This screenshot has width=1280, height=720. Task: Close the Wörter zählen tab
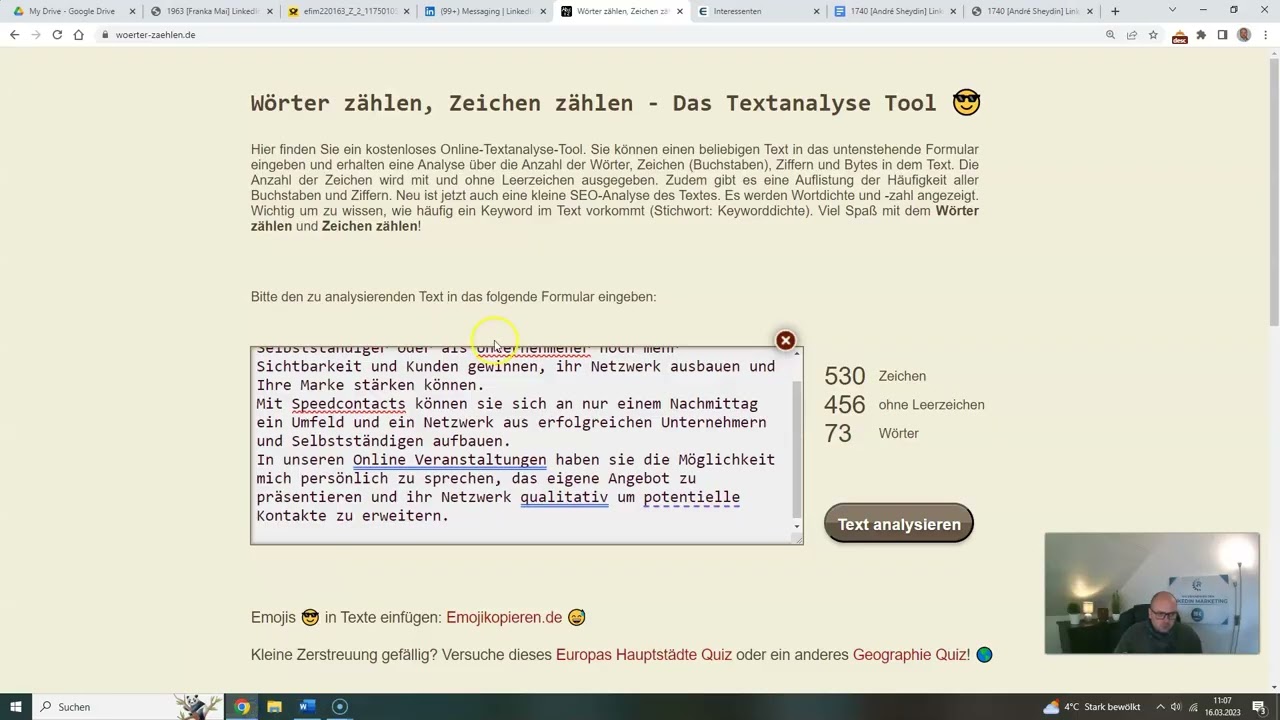click(680, 11)
